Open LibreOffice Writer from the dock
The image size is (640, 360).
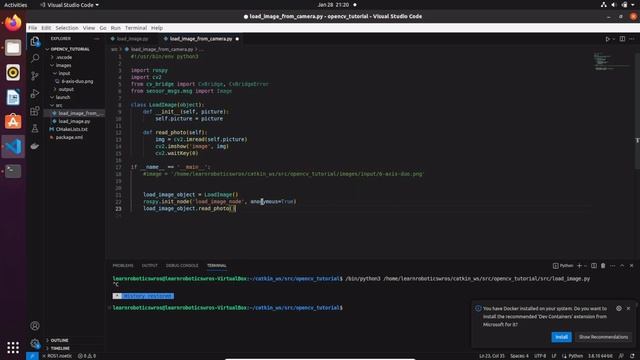coord(13,97)
